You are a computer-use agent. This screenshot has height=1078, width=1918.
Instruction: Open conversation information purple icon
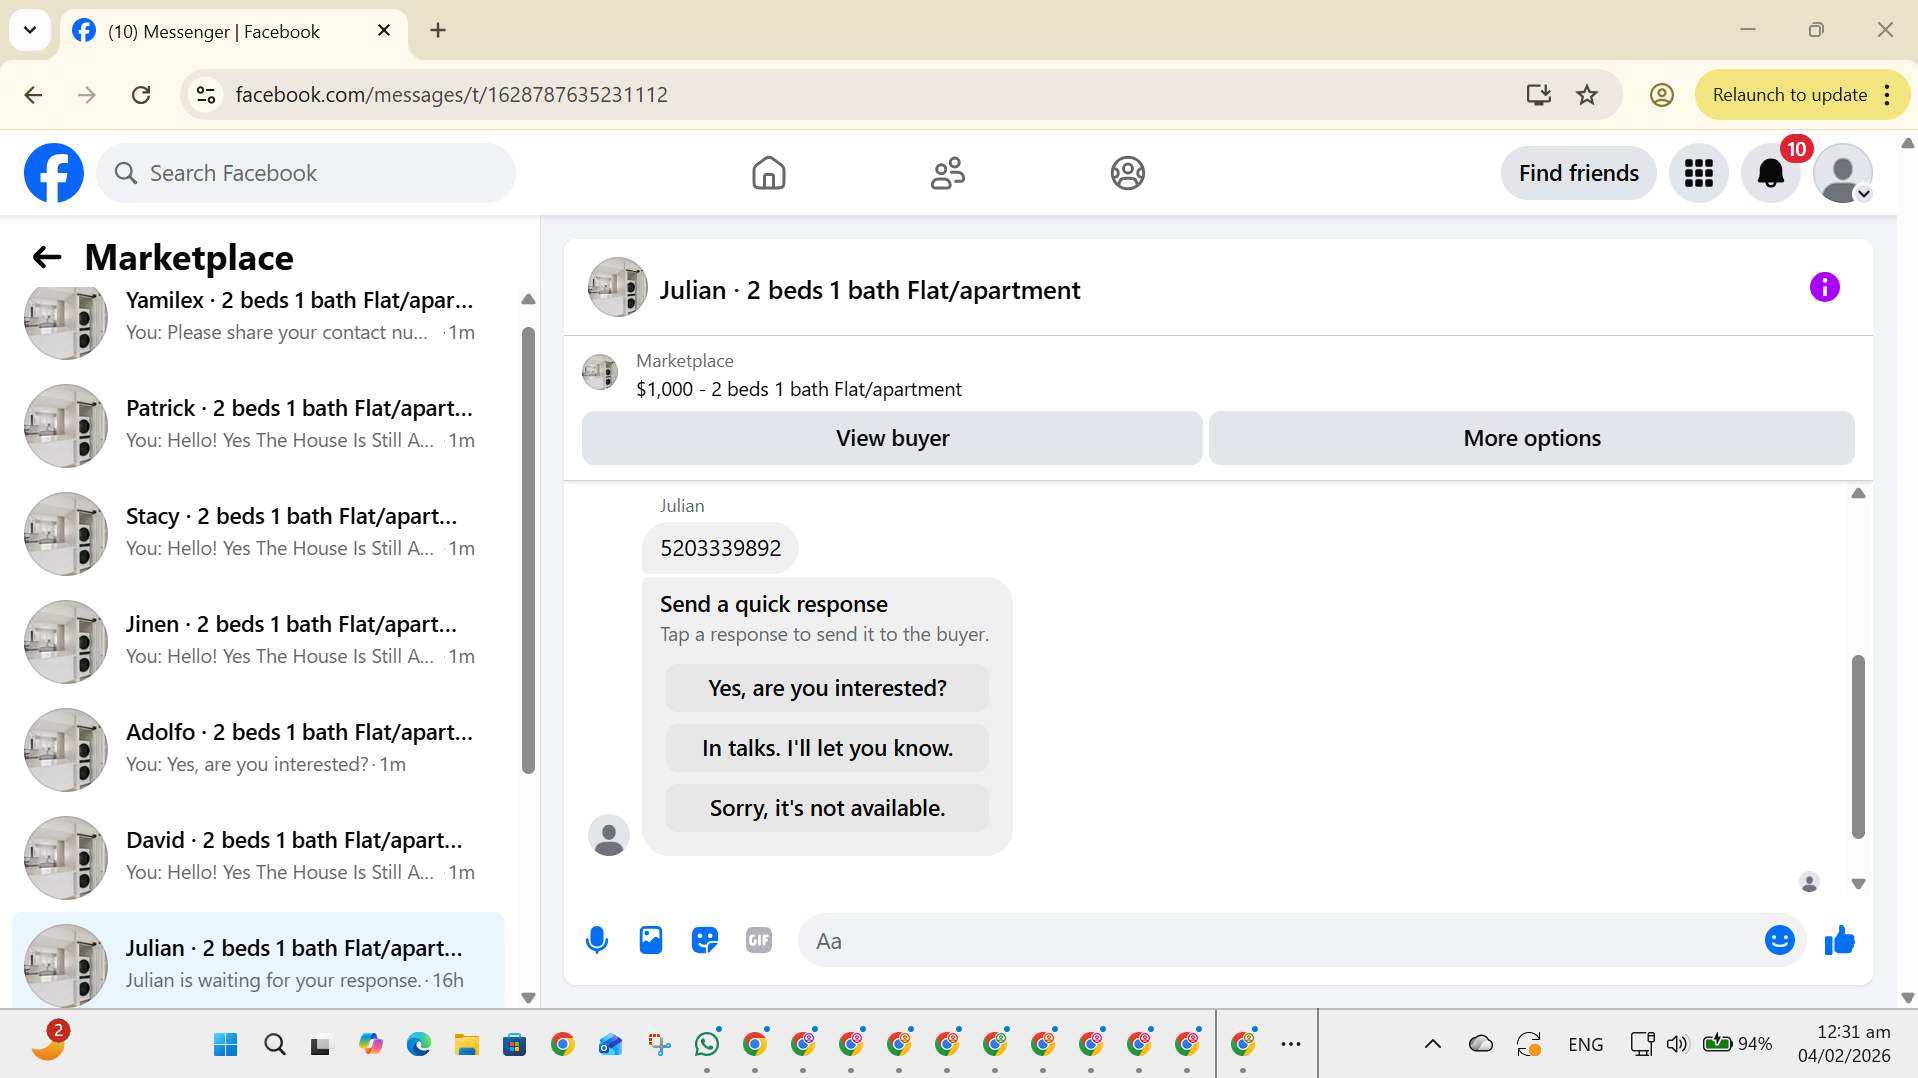[x=1824, y=287]
